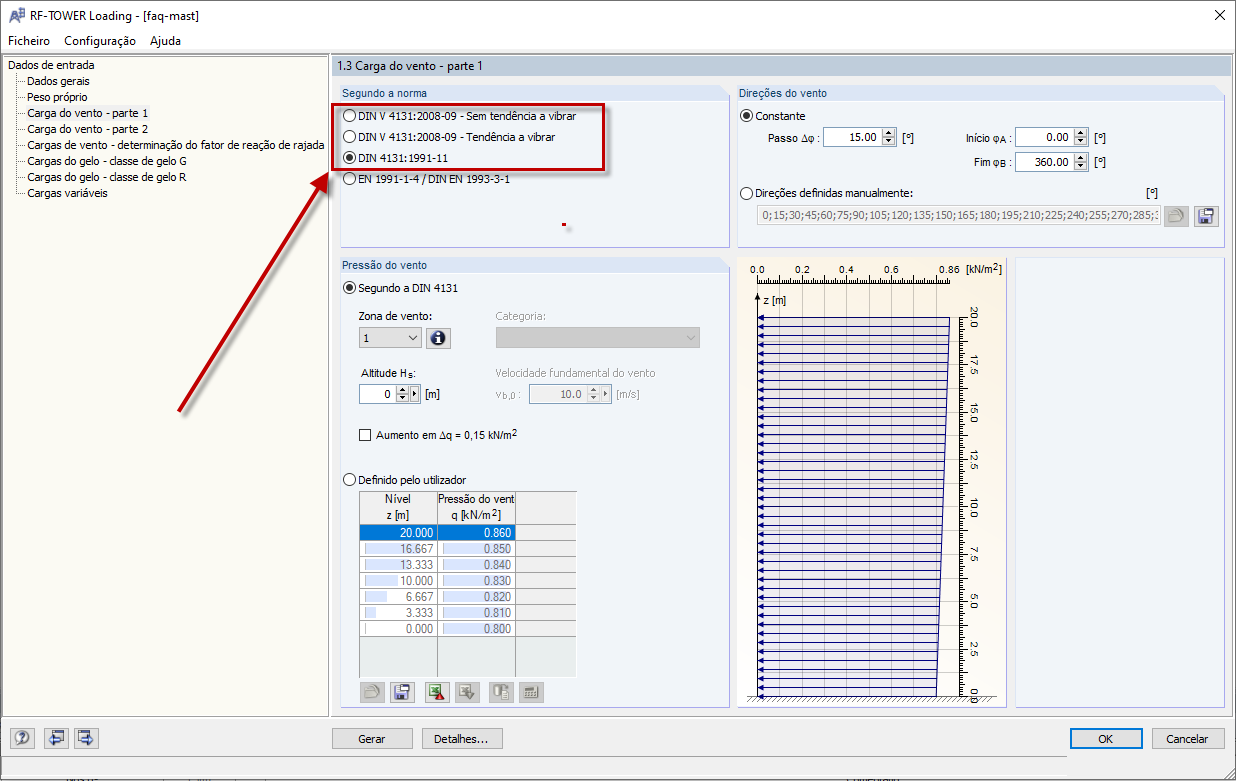Click Pressão do vento column header

[x=476, y=507]
